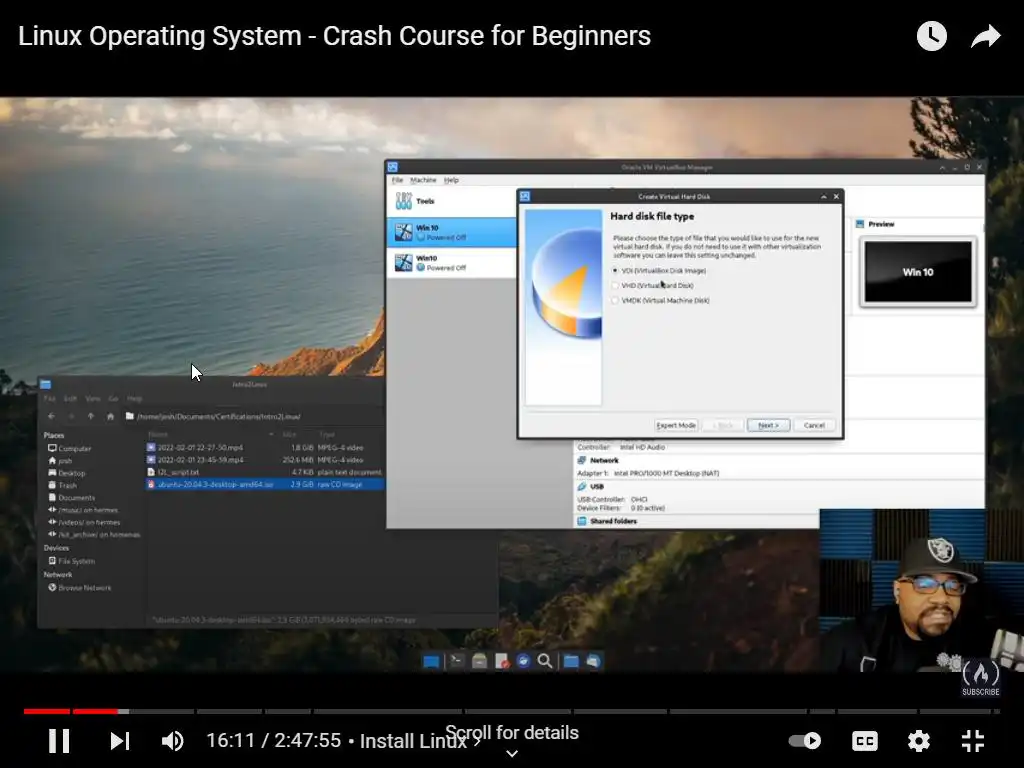Image resolution: width=1024 pixels, height=768 pixels.
Task: Go up one folder in file manager
Action: coord(91,416)
